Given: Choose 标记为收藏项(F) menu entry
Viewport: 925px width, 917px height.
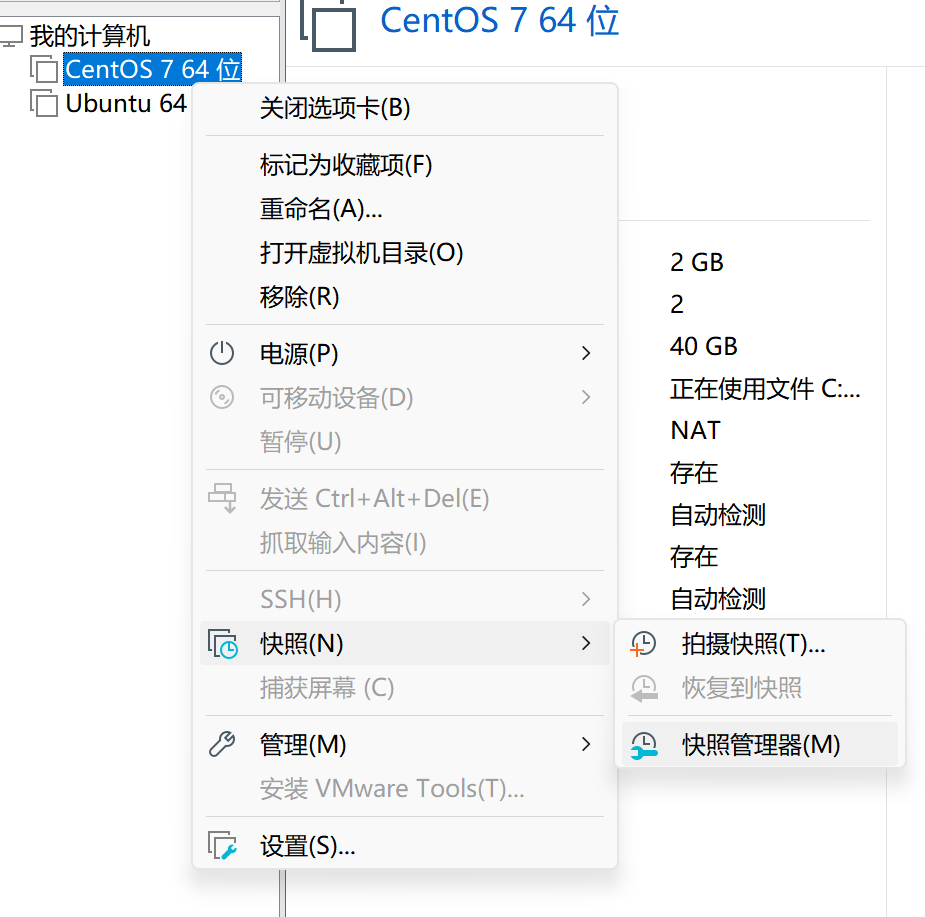Looking at the screenshot, I should coord(346,164).
